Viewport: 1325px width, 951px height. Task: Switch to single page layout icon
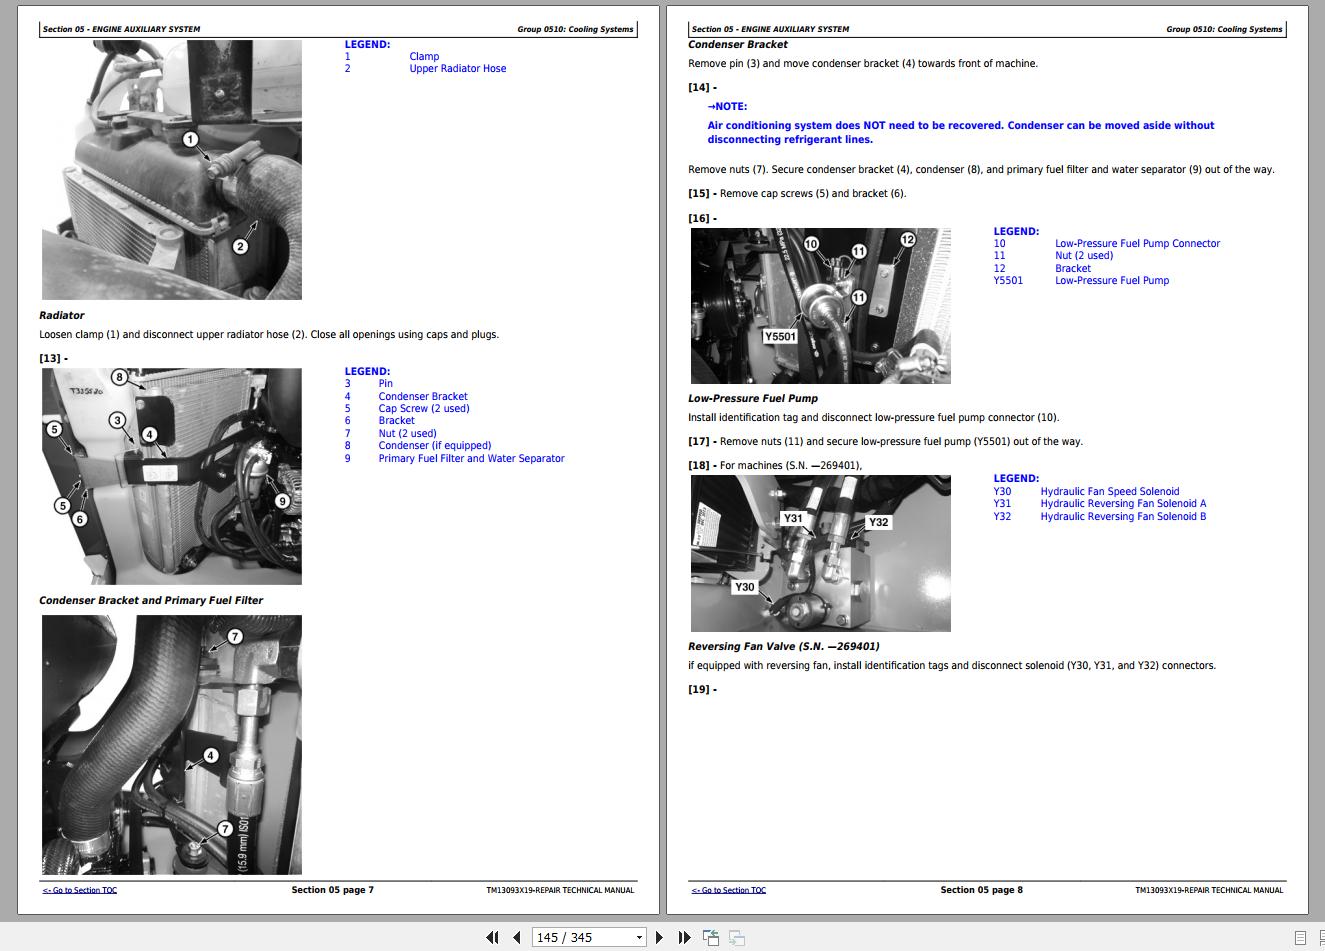1300,938
